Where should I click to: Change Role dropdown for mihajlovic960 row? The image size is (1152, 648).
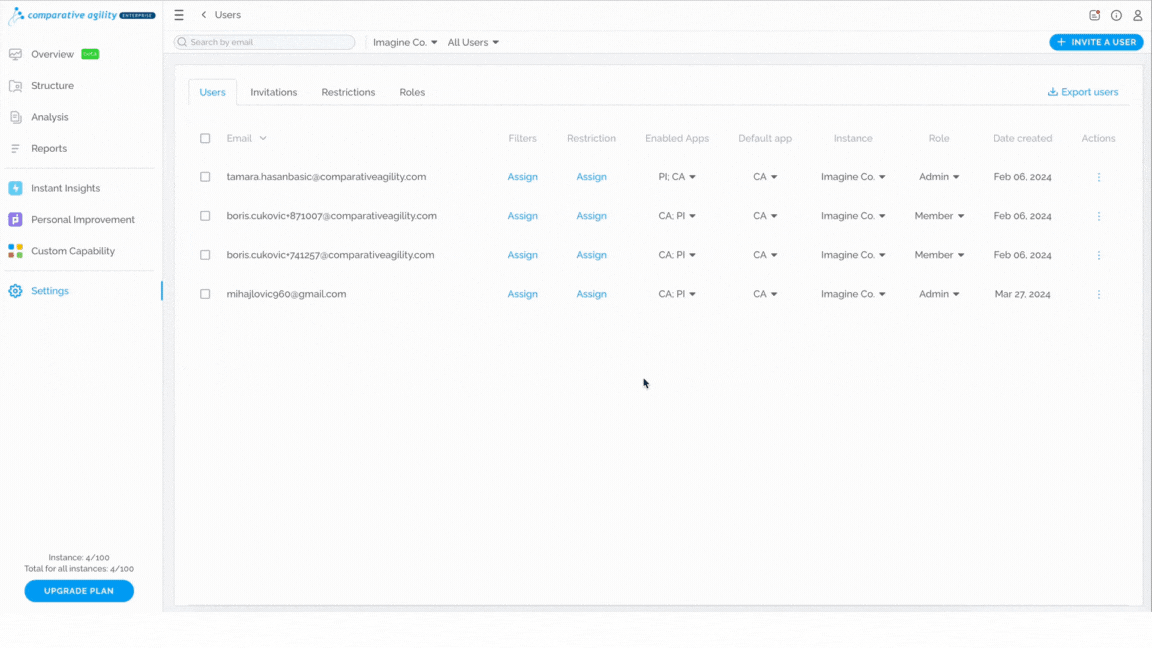[939, 294]
